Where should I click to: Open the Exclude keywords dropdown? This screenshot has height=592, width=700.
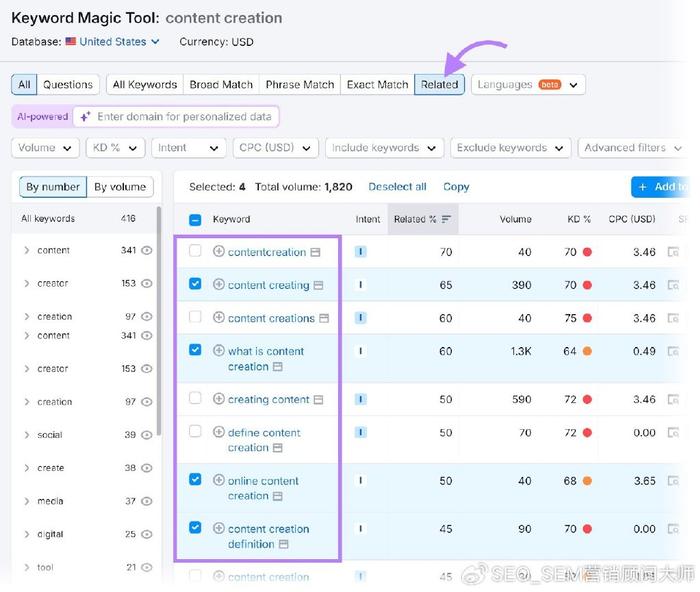click(510, 148)
